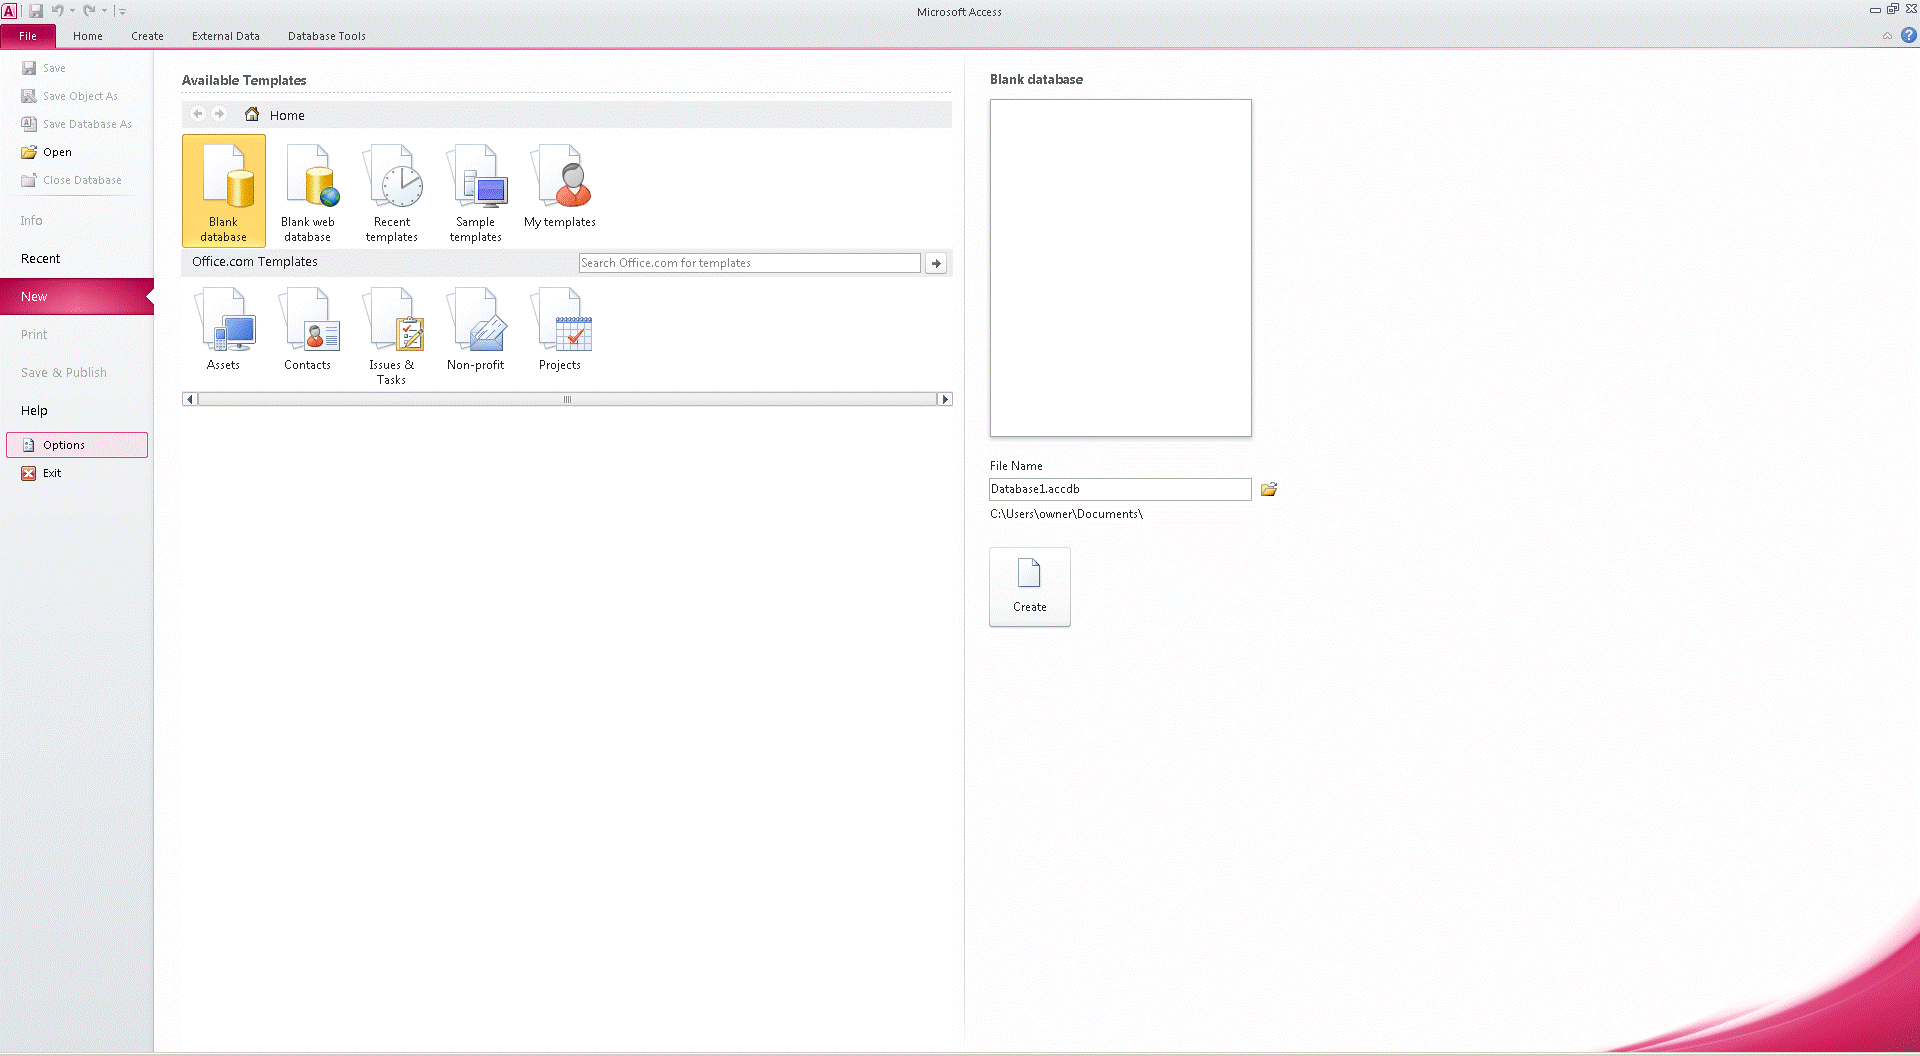Open Recent templates

(391, 190)
